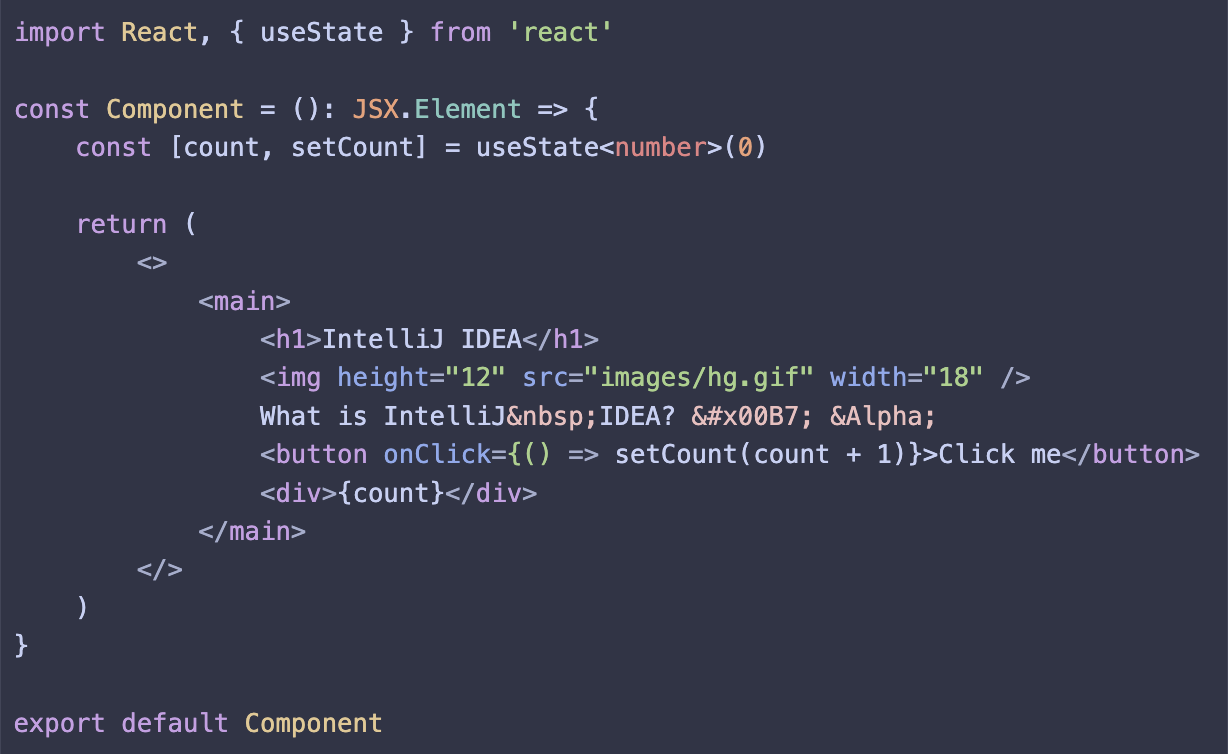Click the closing main tag
The image size is (1228, 754).
point(252,531)
